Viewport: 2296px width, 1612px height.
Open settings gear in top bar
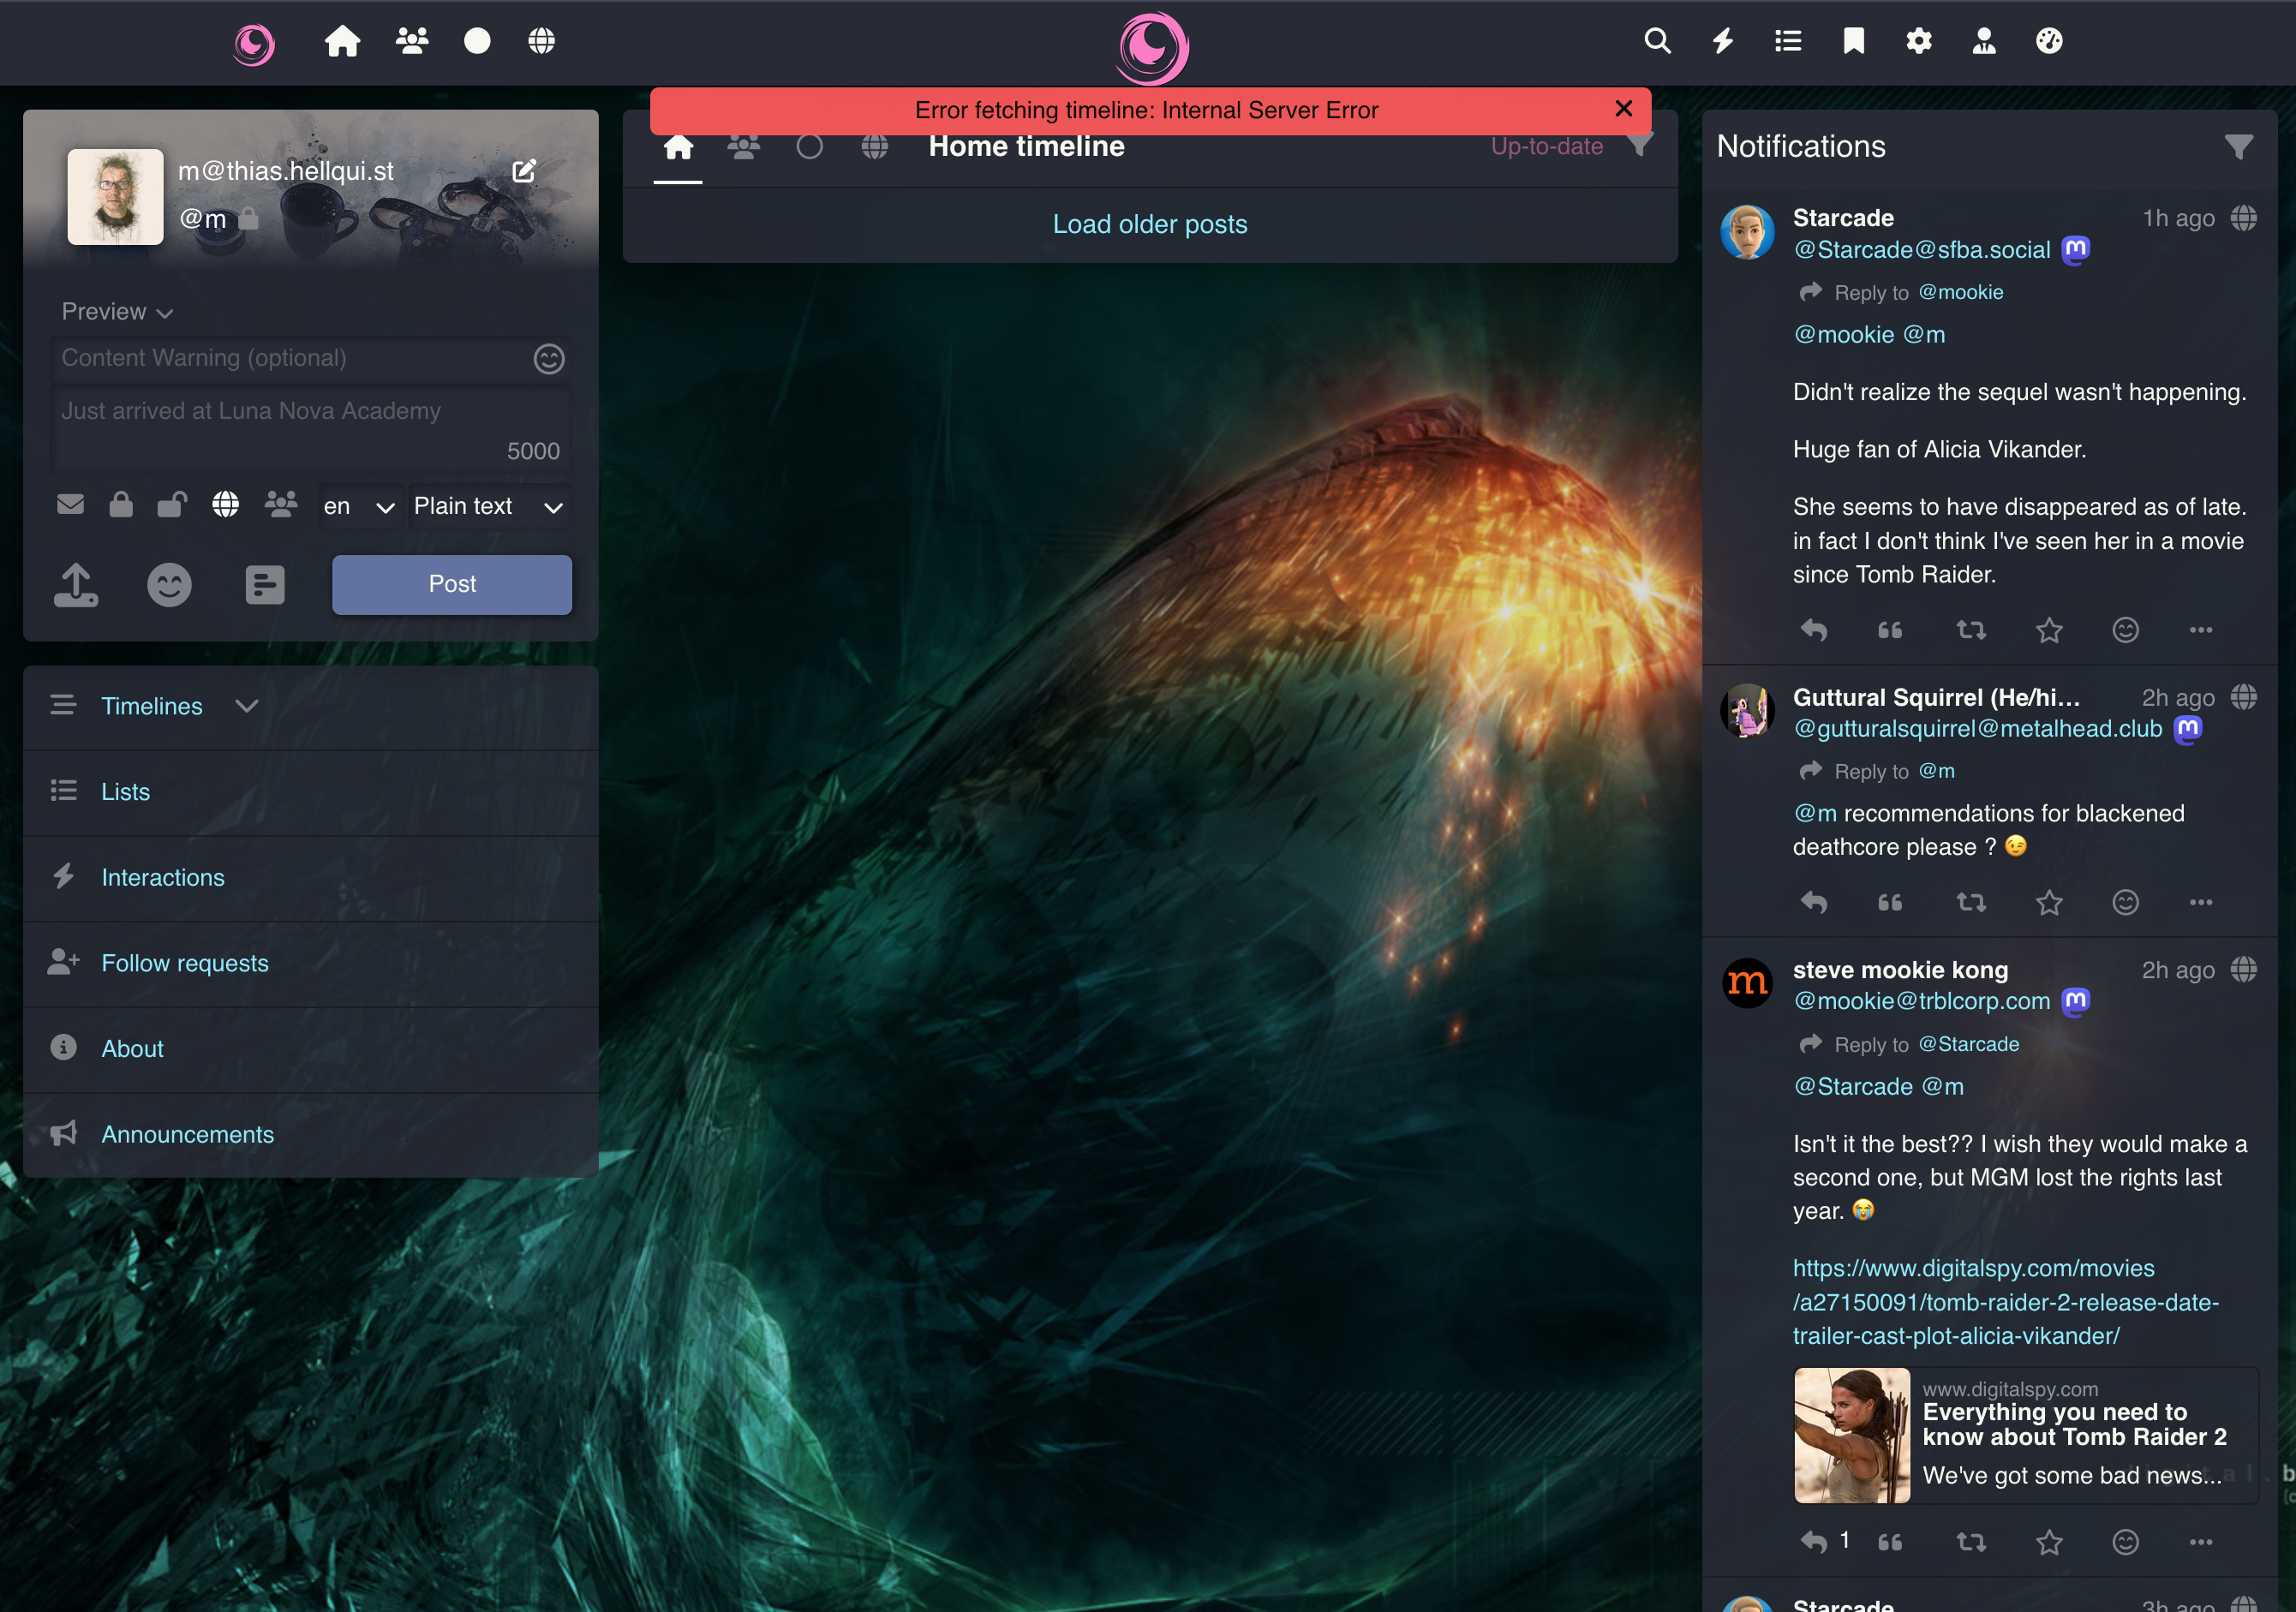click(x=1918, y=41)
